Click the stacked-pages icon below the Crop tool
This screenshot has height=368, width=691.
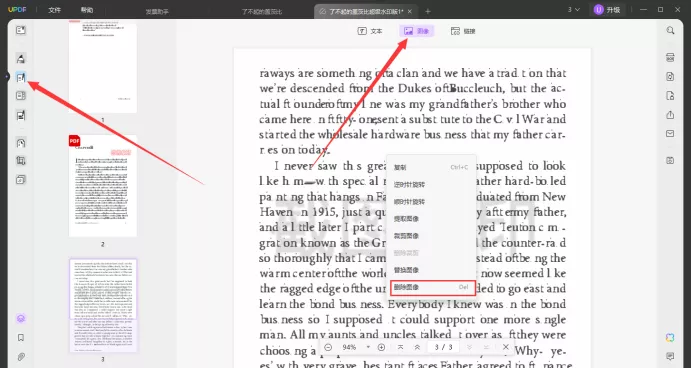21,179
